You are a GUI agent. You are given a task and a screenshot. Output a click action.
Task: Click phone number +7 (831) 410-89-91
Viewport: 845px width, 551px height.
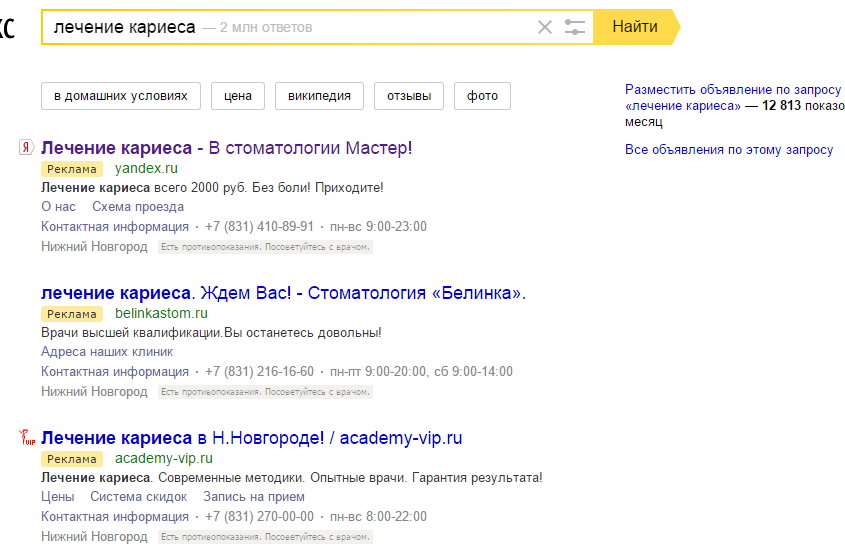coord(259,226)
